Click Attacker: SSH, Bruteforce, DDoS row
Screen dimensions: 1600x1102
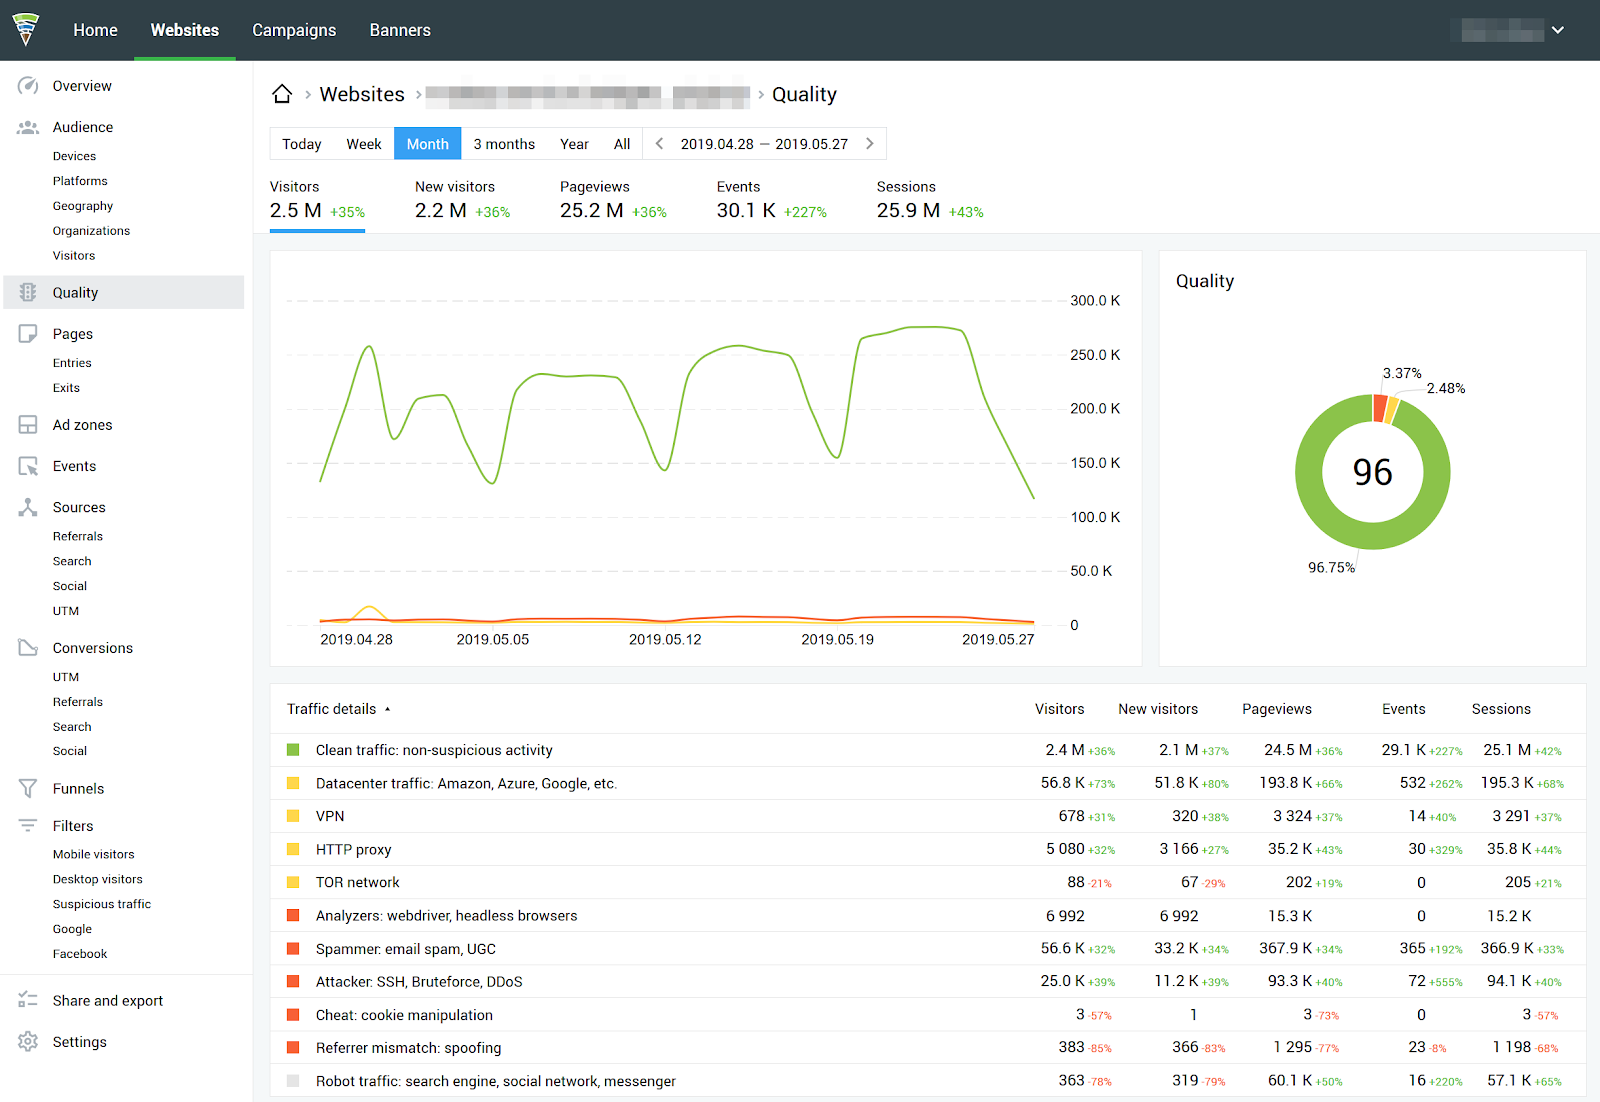tap(928, 981)
